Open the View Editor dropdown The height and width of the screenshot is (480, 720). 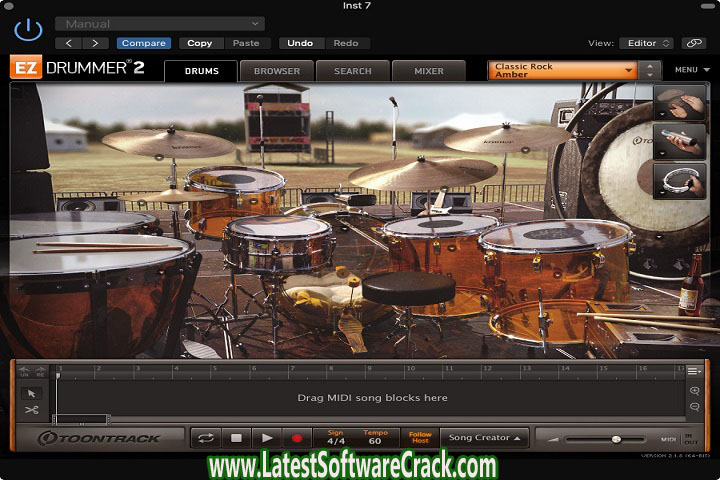647,43
